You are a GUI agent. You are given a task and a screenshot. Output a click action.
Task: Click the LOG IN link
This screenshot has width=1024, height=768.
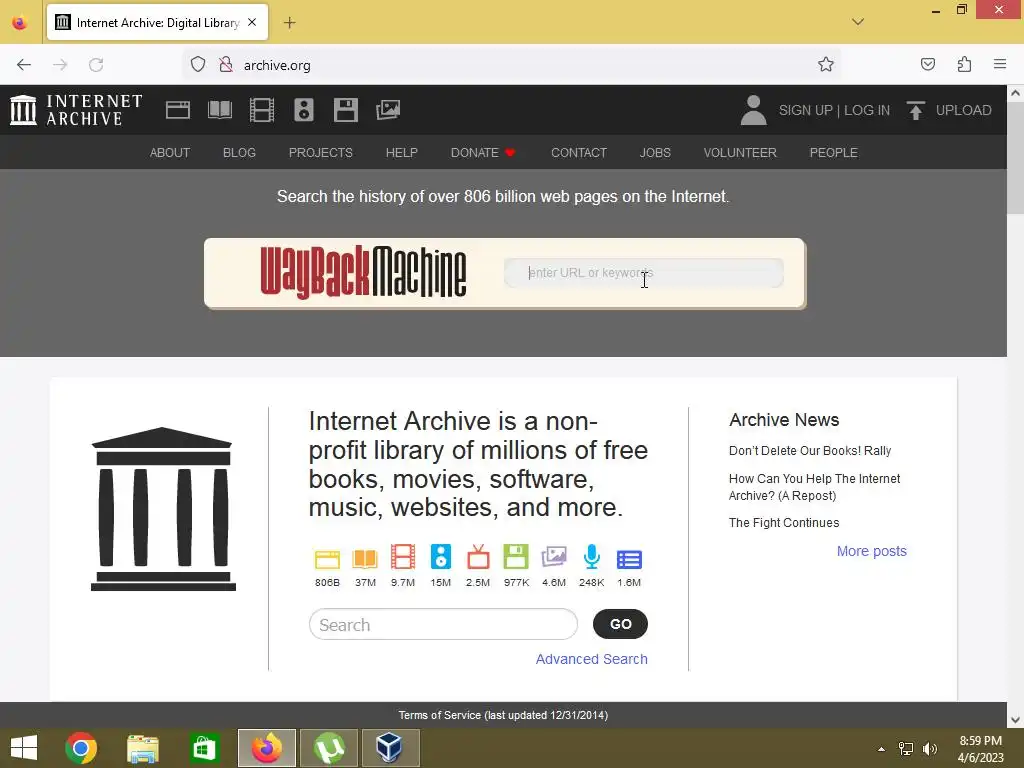(x=867, y=110)
